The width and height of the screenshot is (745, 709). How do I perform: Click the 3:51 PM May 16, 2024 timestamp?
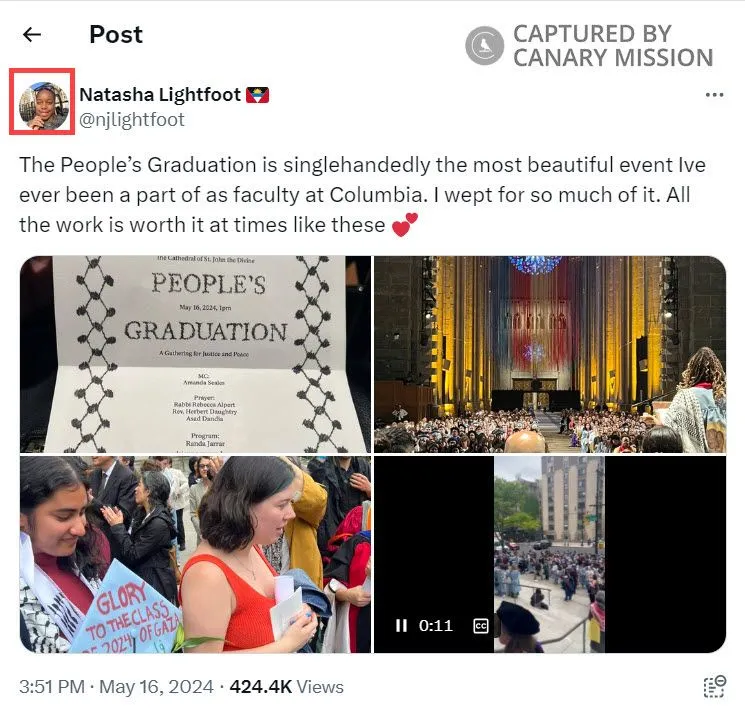click(x=116, y=687)
